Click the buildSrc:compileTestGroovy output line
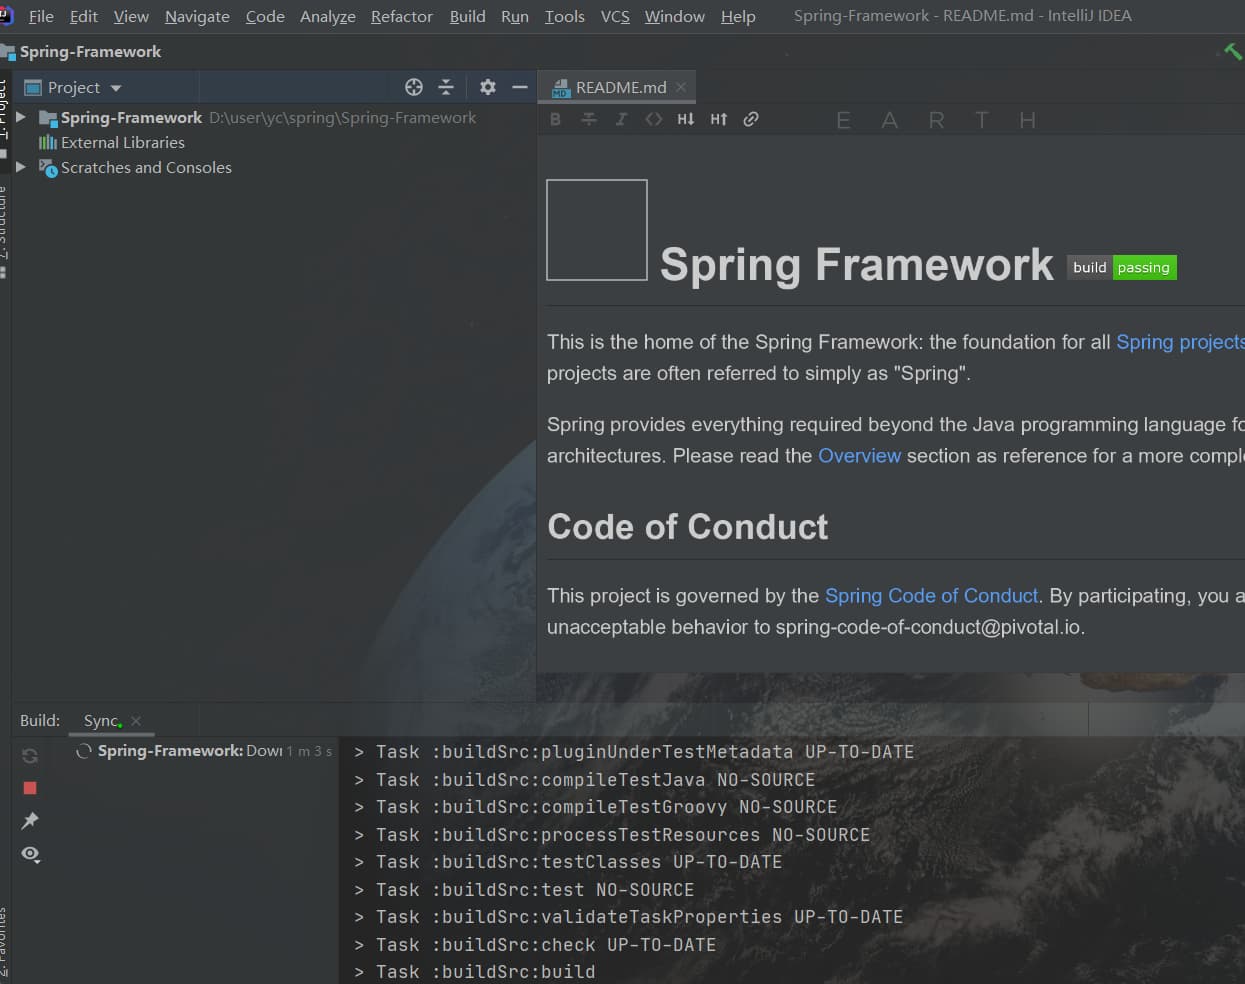 tap(596, 807)
